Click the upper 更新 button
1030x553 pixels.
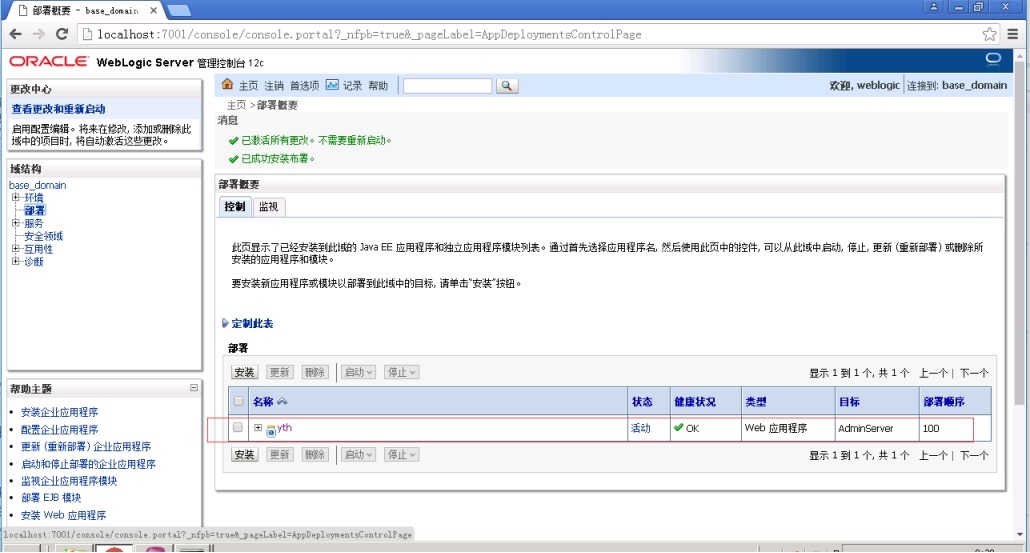[280, 372]
